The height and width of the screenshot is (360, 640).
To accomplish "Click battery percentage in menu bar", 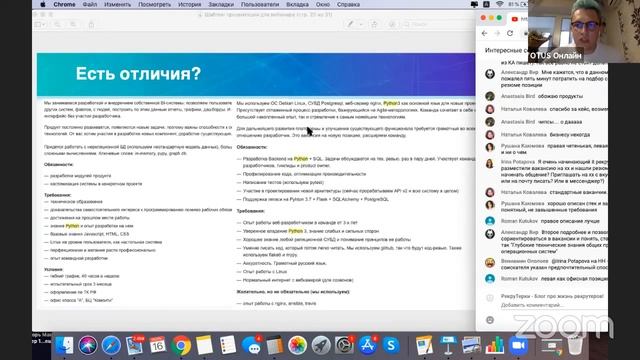I will click(513, 4).
